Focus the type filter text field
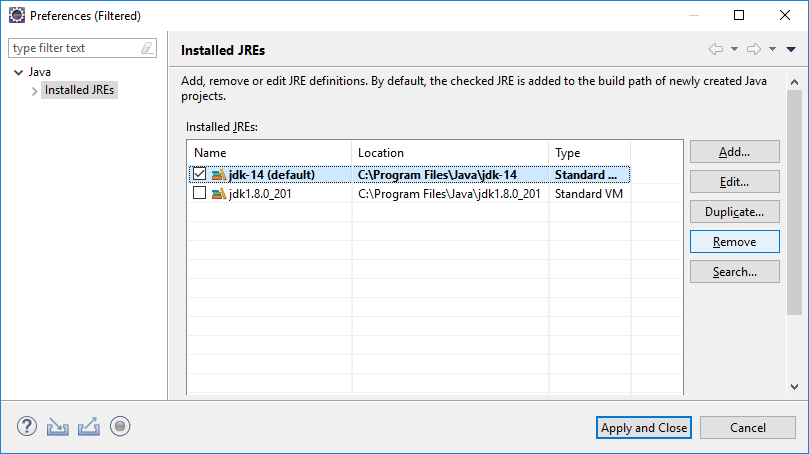The width and height of the screenshot is (809, 454). coord(75,48)
